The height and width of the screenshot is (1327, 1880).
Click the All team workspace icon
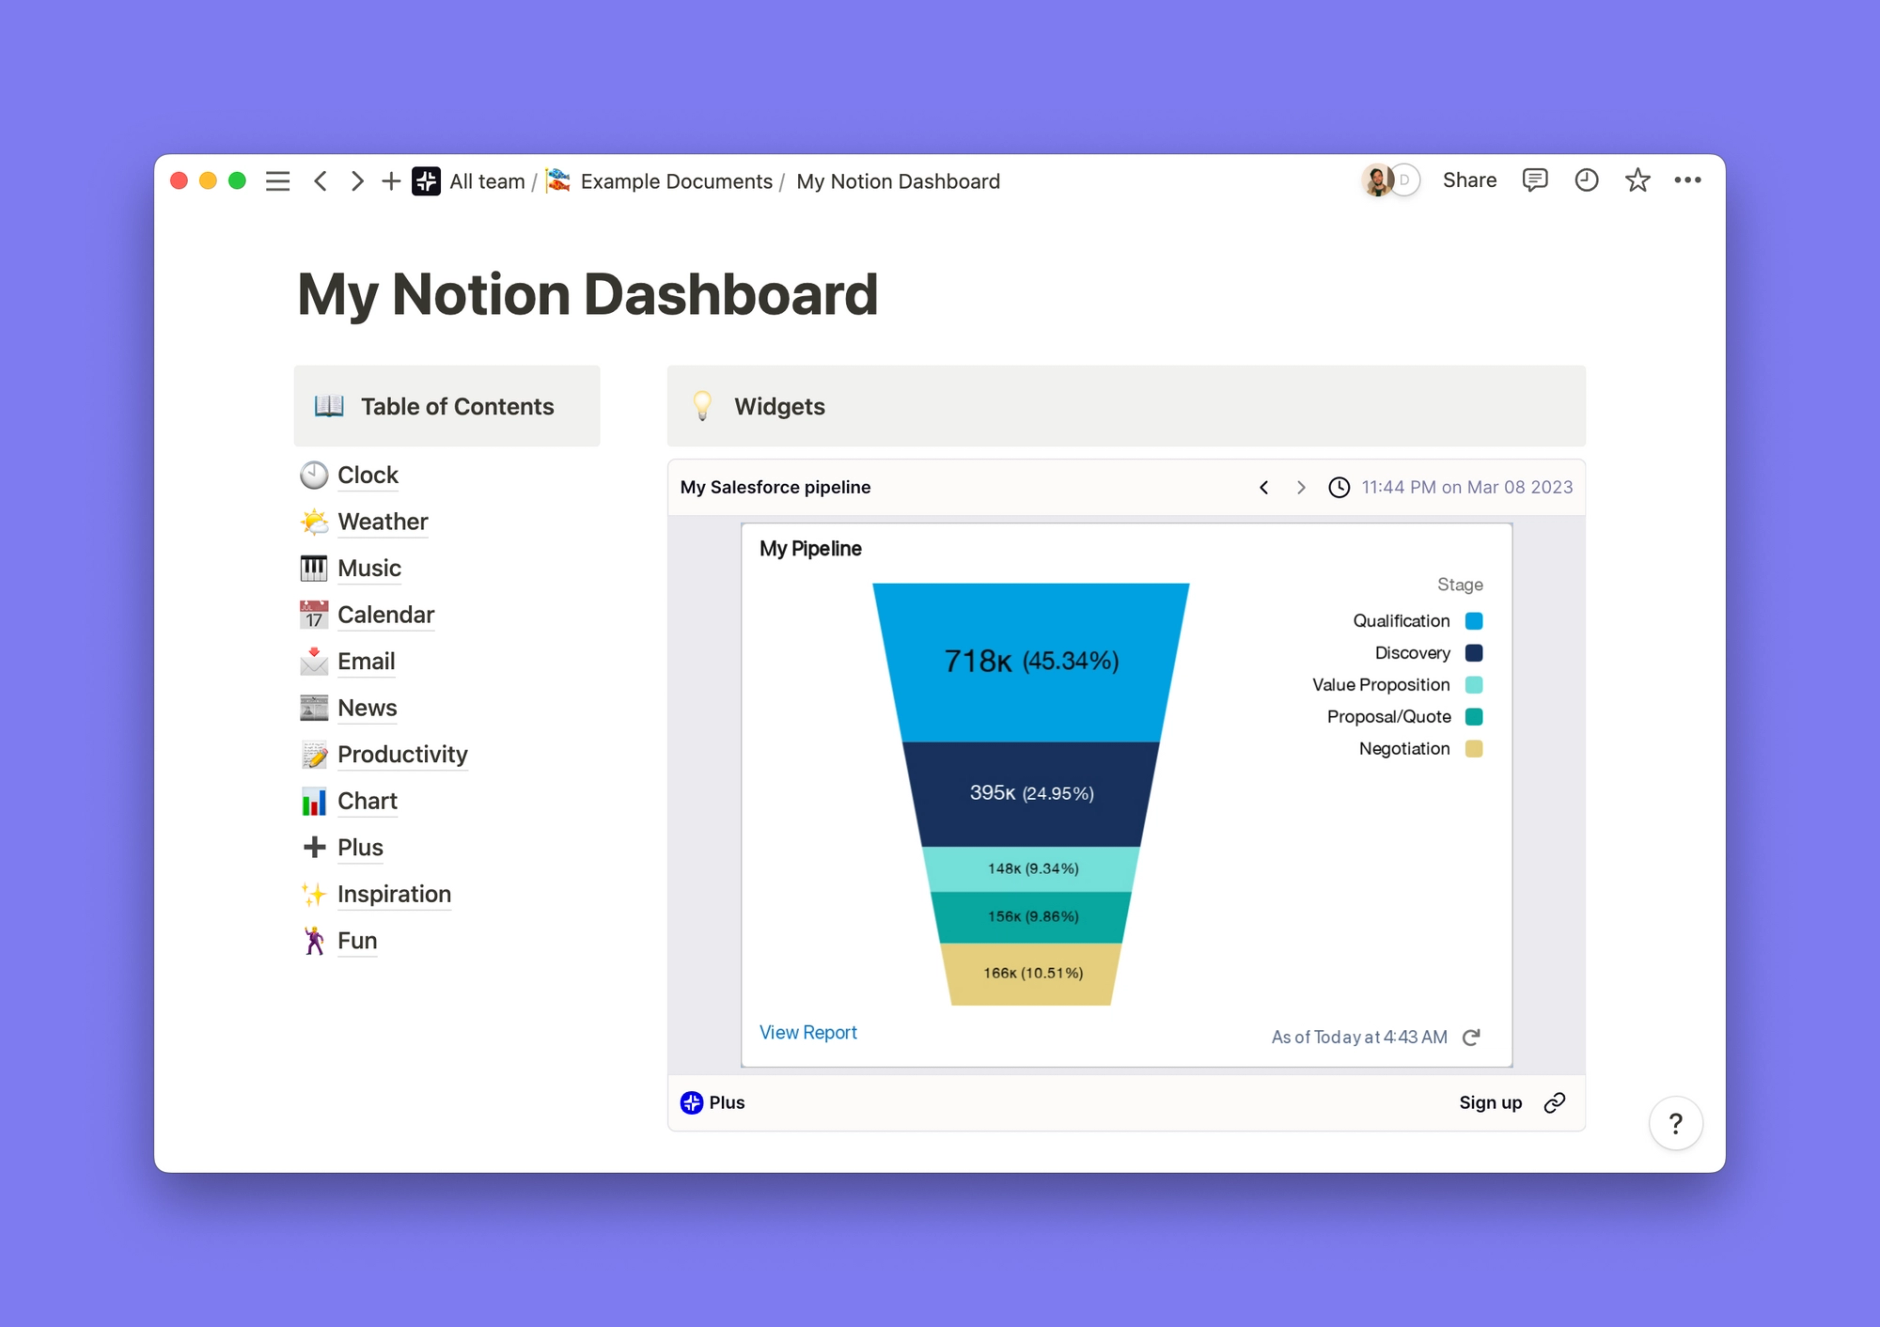[x=426, y=181]
